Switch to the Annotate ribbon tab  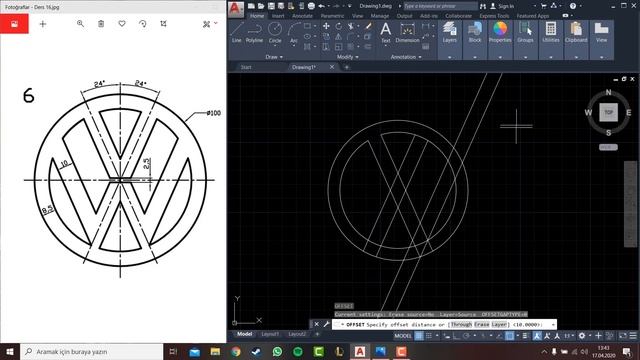click(302, 16)
